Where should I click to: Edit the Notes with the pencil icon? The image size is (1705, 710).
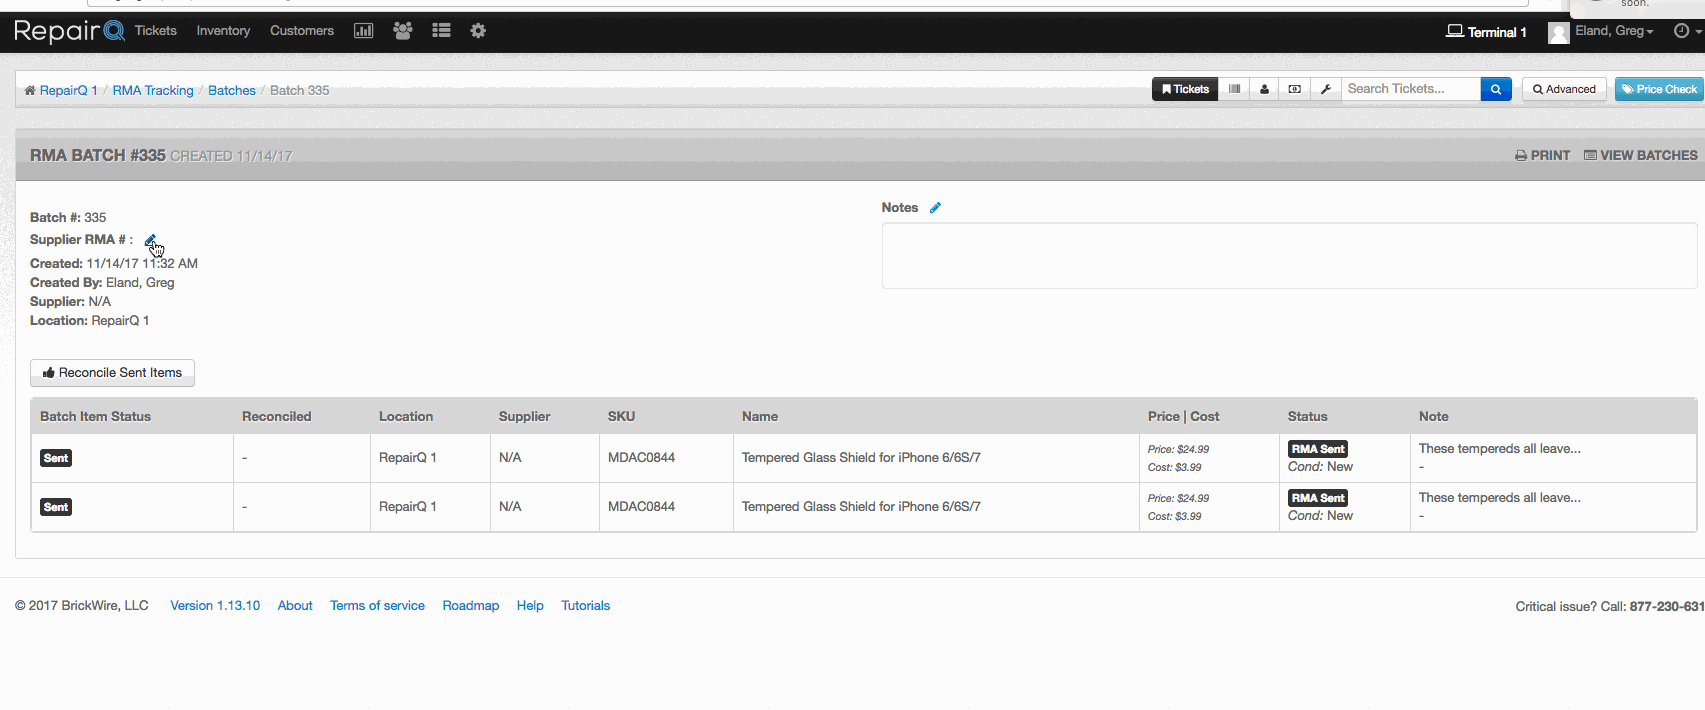coord(935,208)
